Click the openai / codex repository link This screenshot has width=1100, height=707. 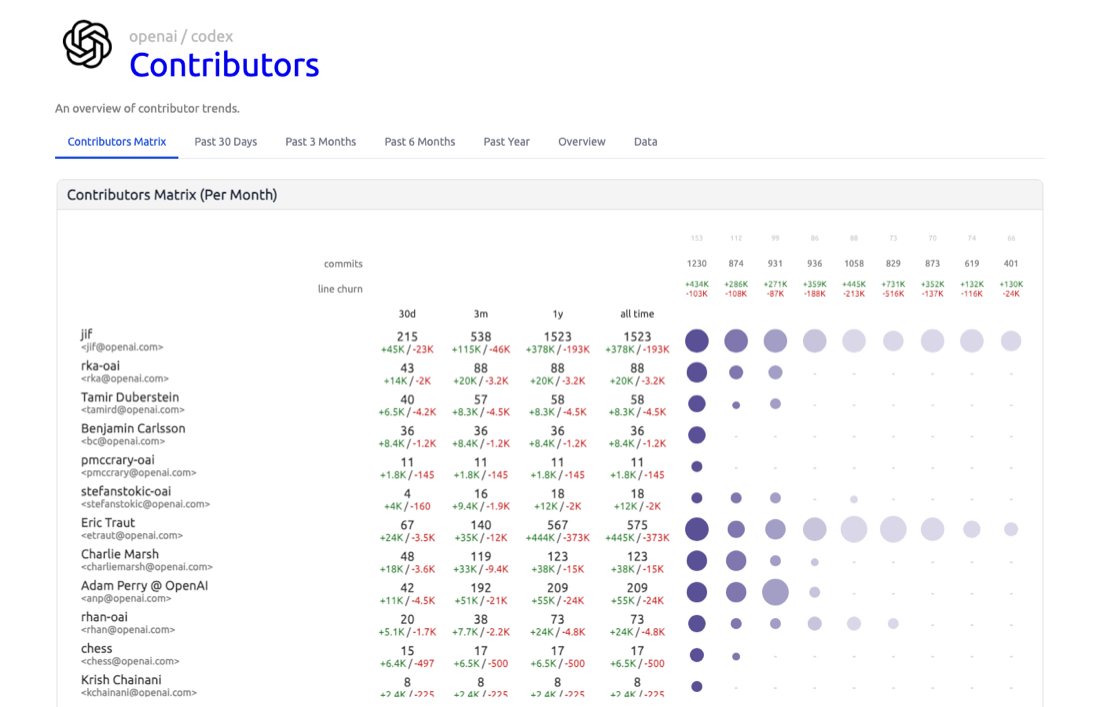(181, 36)
